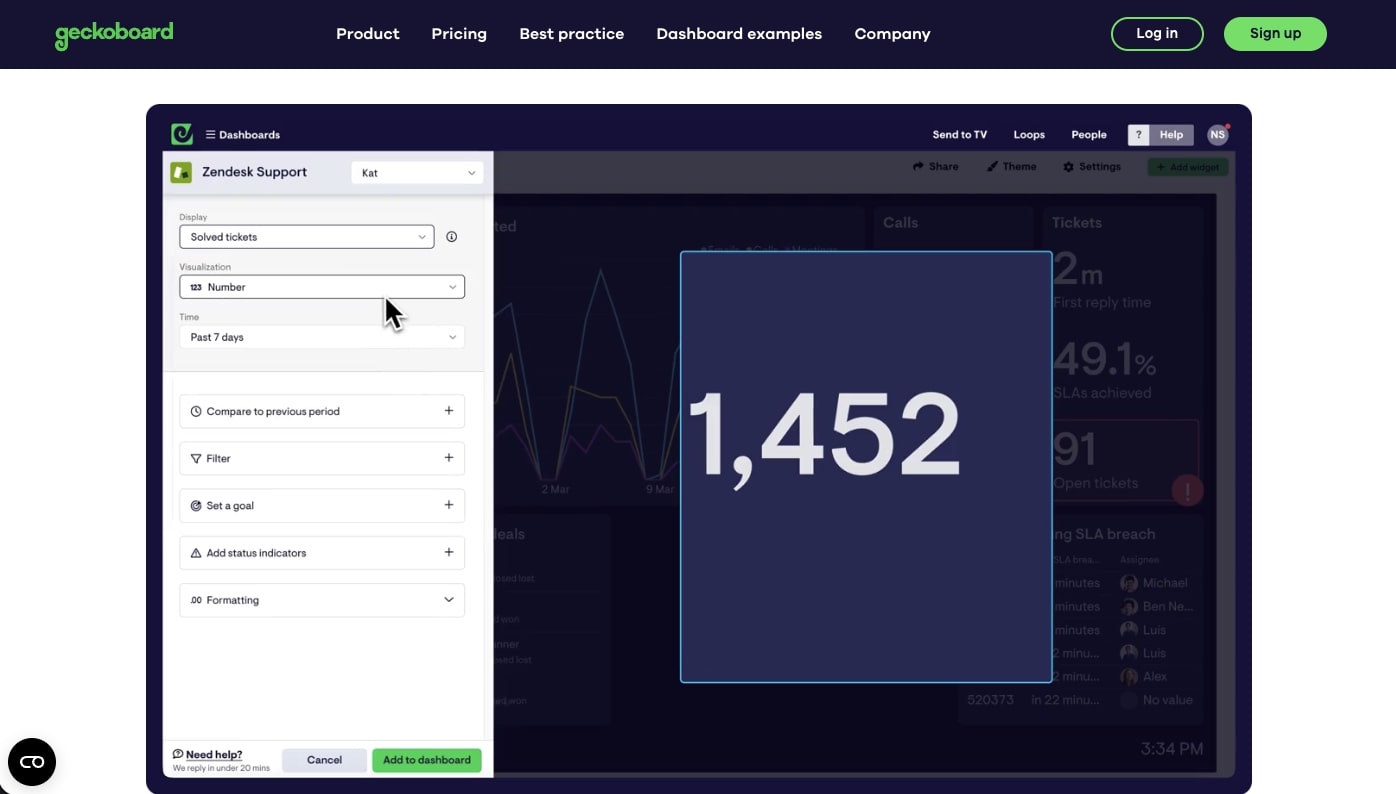This screenshot has width=1396, height=794.
Task: Click the Add to dashboard button
Action: (426, 760)
